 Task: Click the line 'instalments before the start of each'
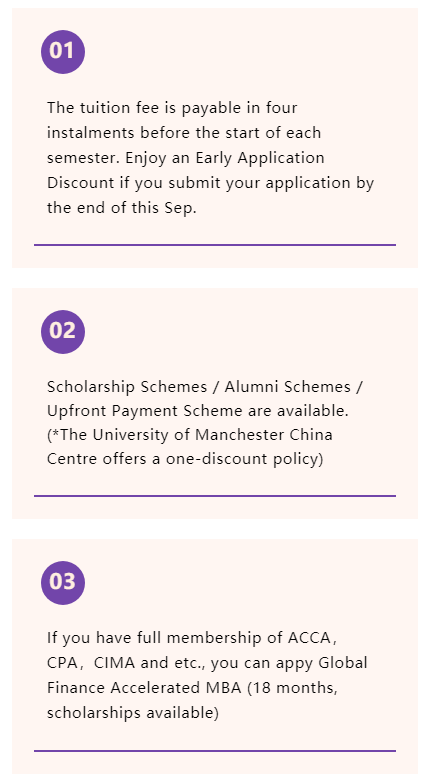(184, 133)
